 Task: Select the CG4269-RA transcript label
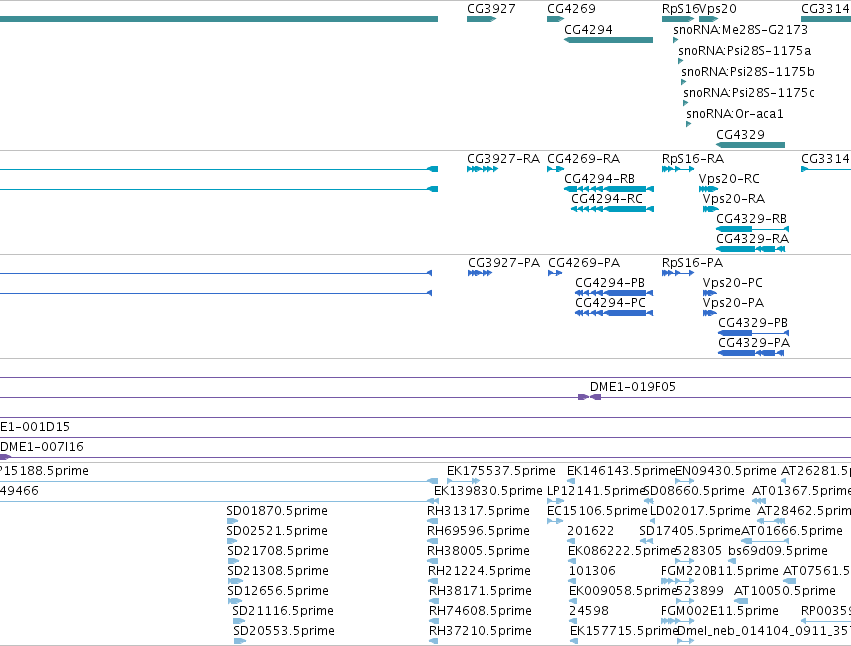coord(583,159)
